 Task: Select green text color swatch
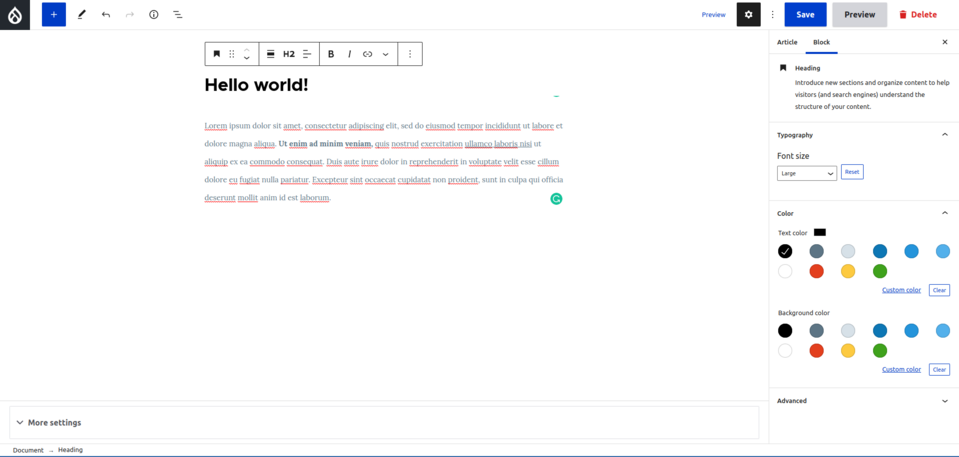[880, 271]
